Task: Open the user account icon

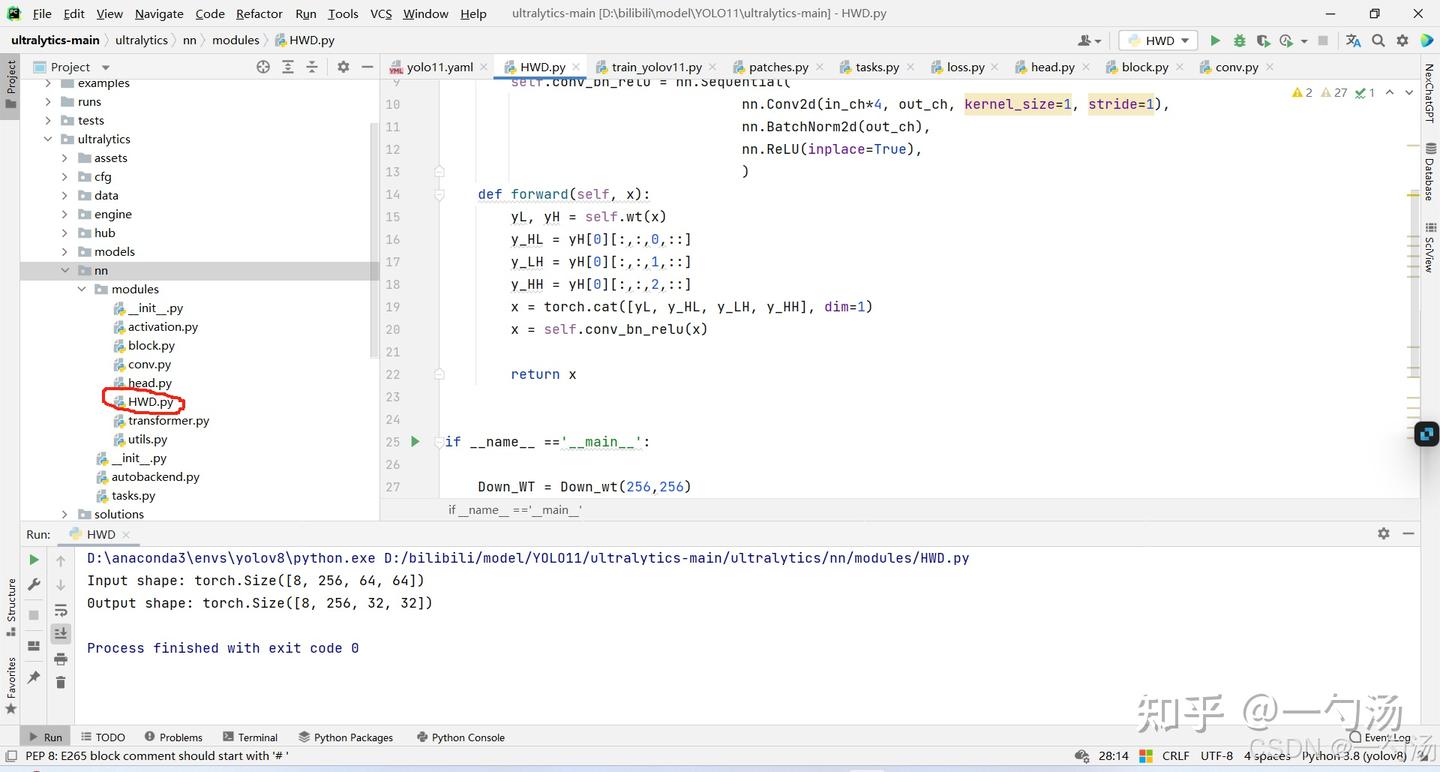Action: tap(1089, 40)
